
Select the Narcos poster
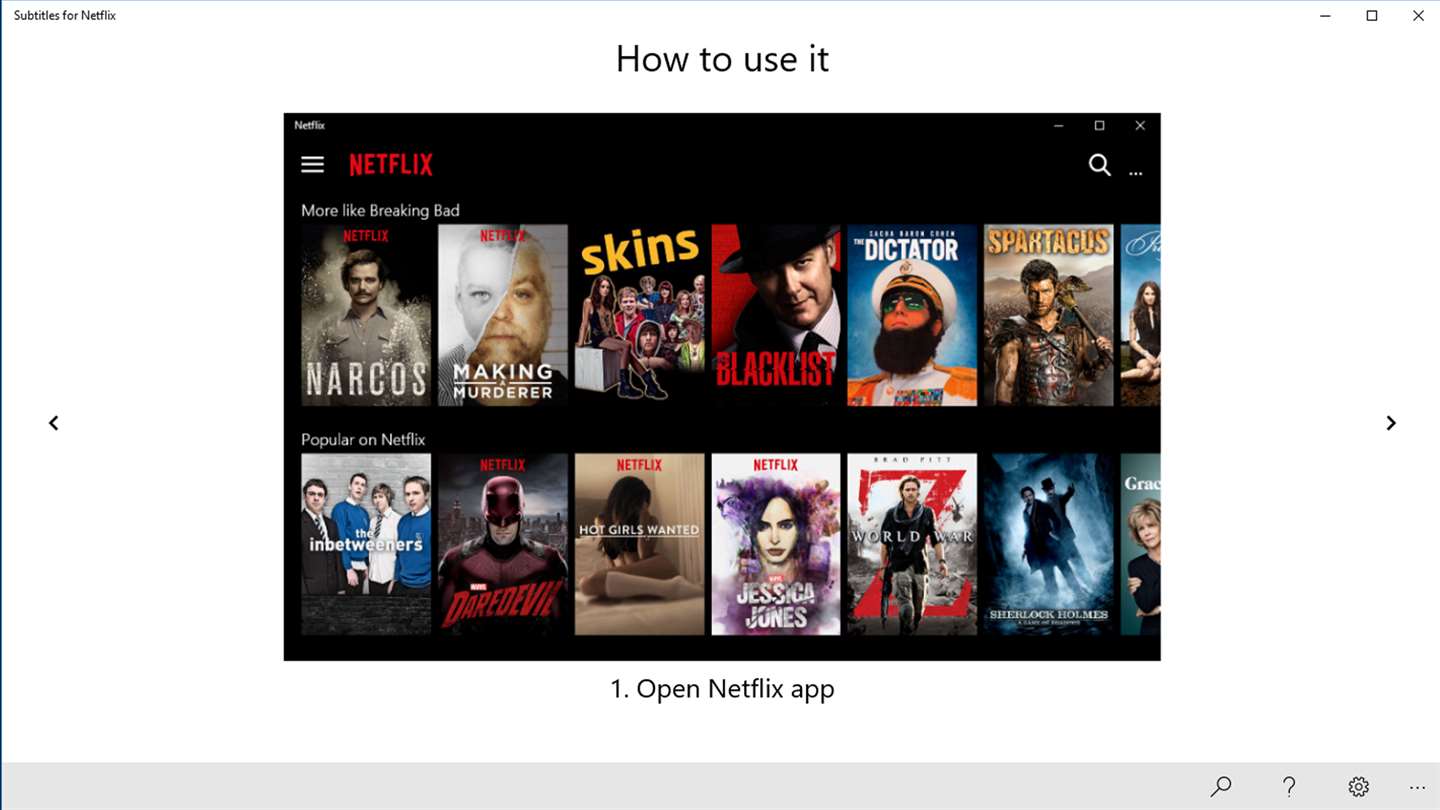(x=366, y=315)
